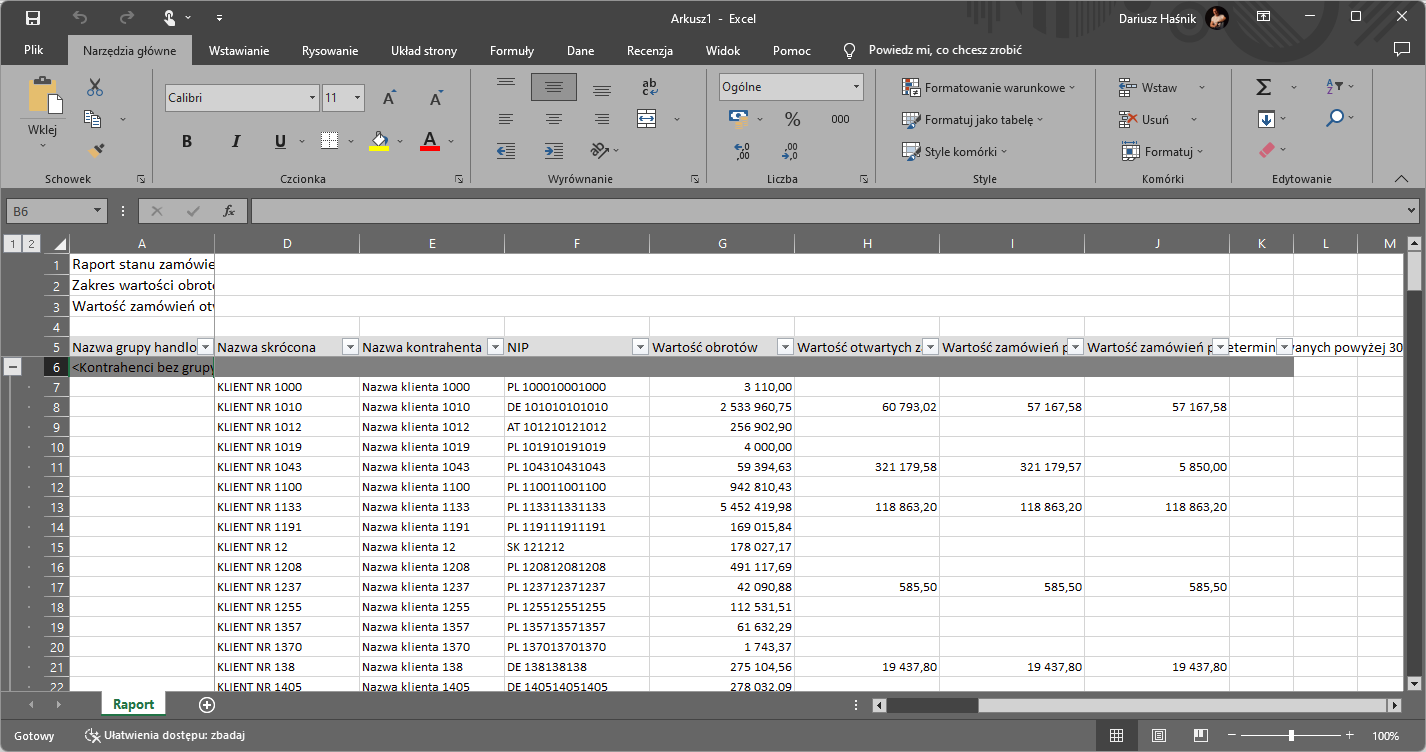The height and width of the screenshot is (752, 1426).
Task: Click the Name Box showing B6
Action: tap(48, 211)
